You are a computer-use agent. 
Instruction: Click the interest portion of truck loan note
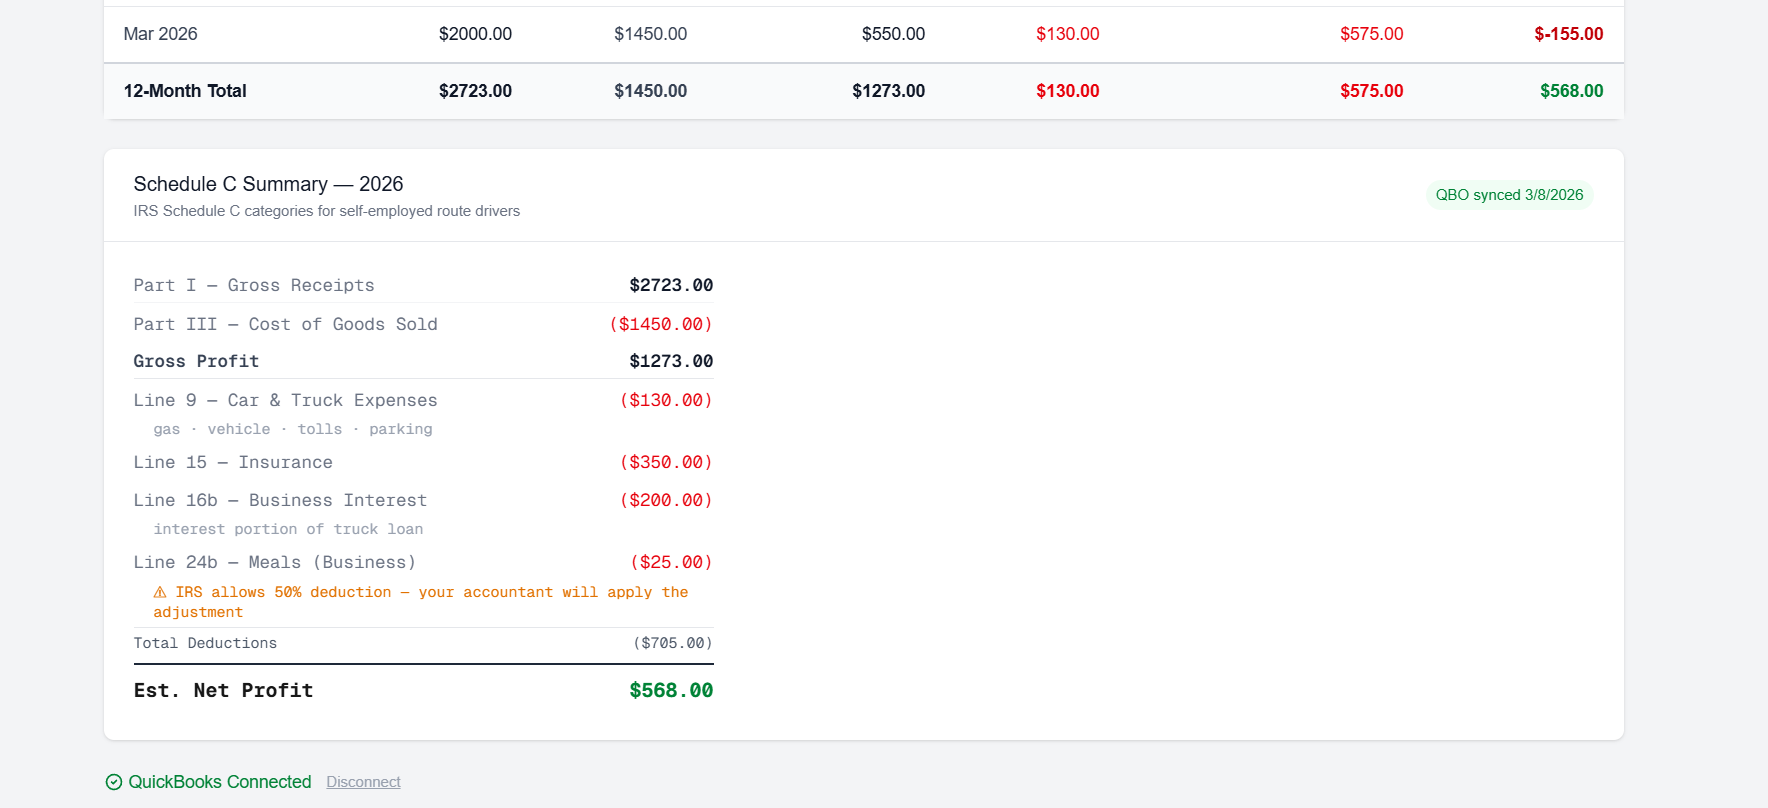click(288, 529)
